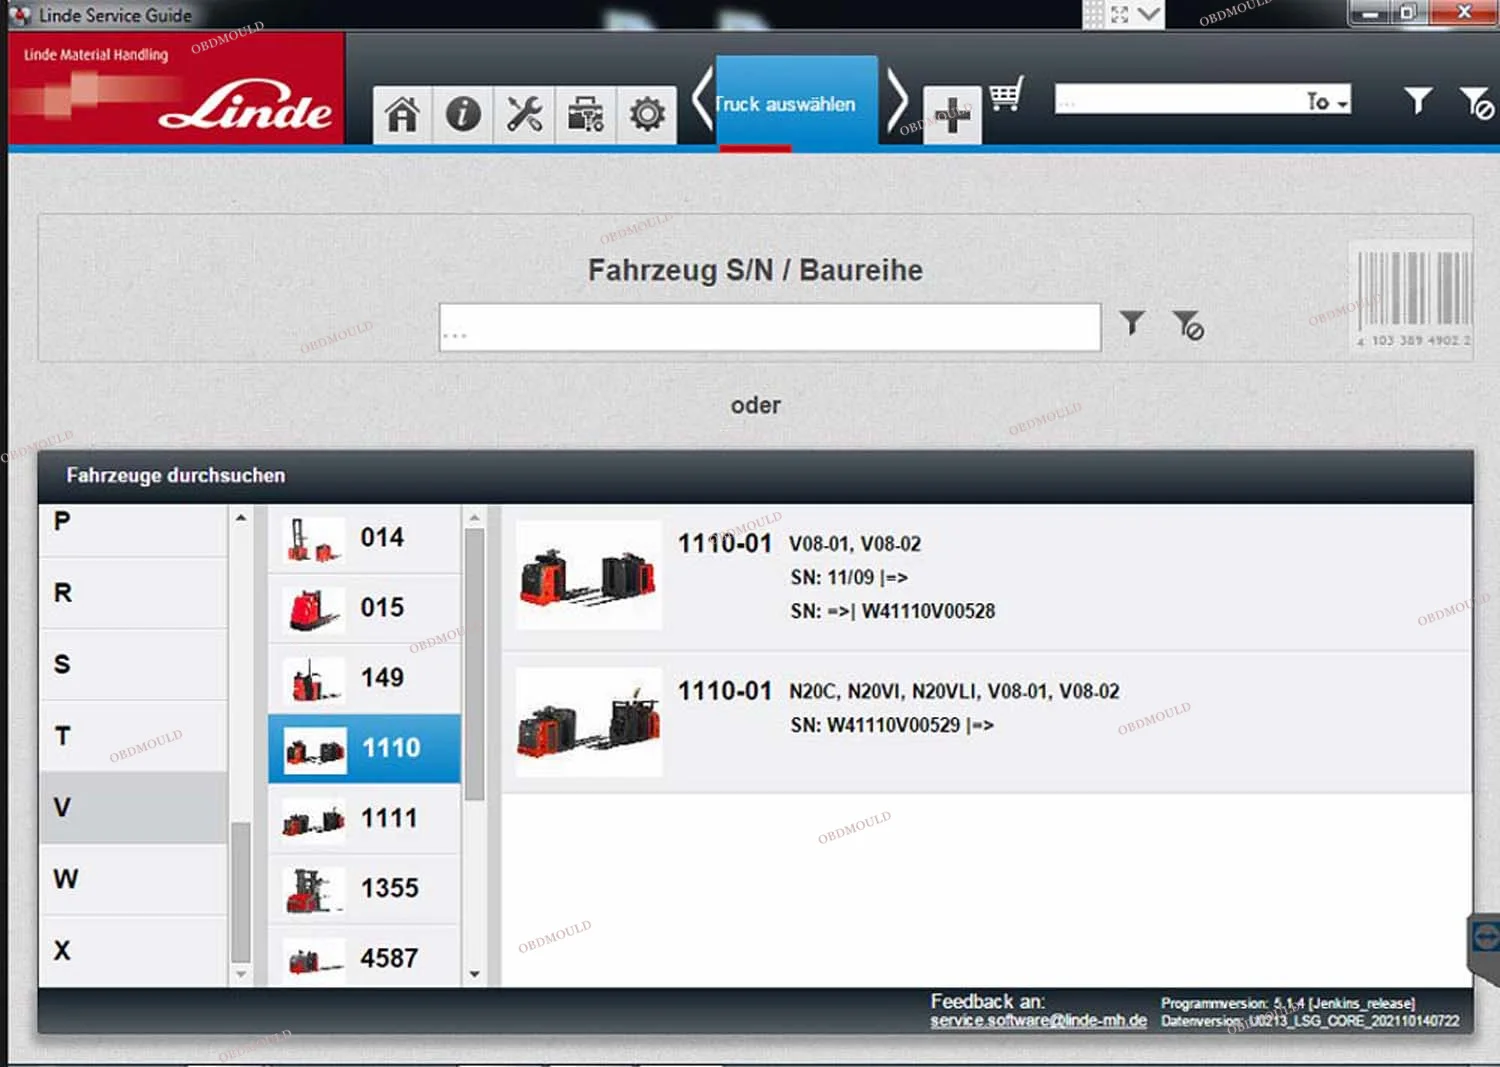Choose series 015 in the series list
This screenshot has height=1067, width=1500.
click(x=364, y=608)
